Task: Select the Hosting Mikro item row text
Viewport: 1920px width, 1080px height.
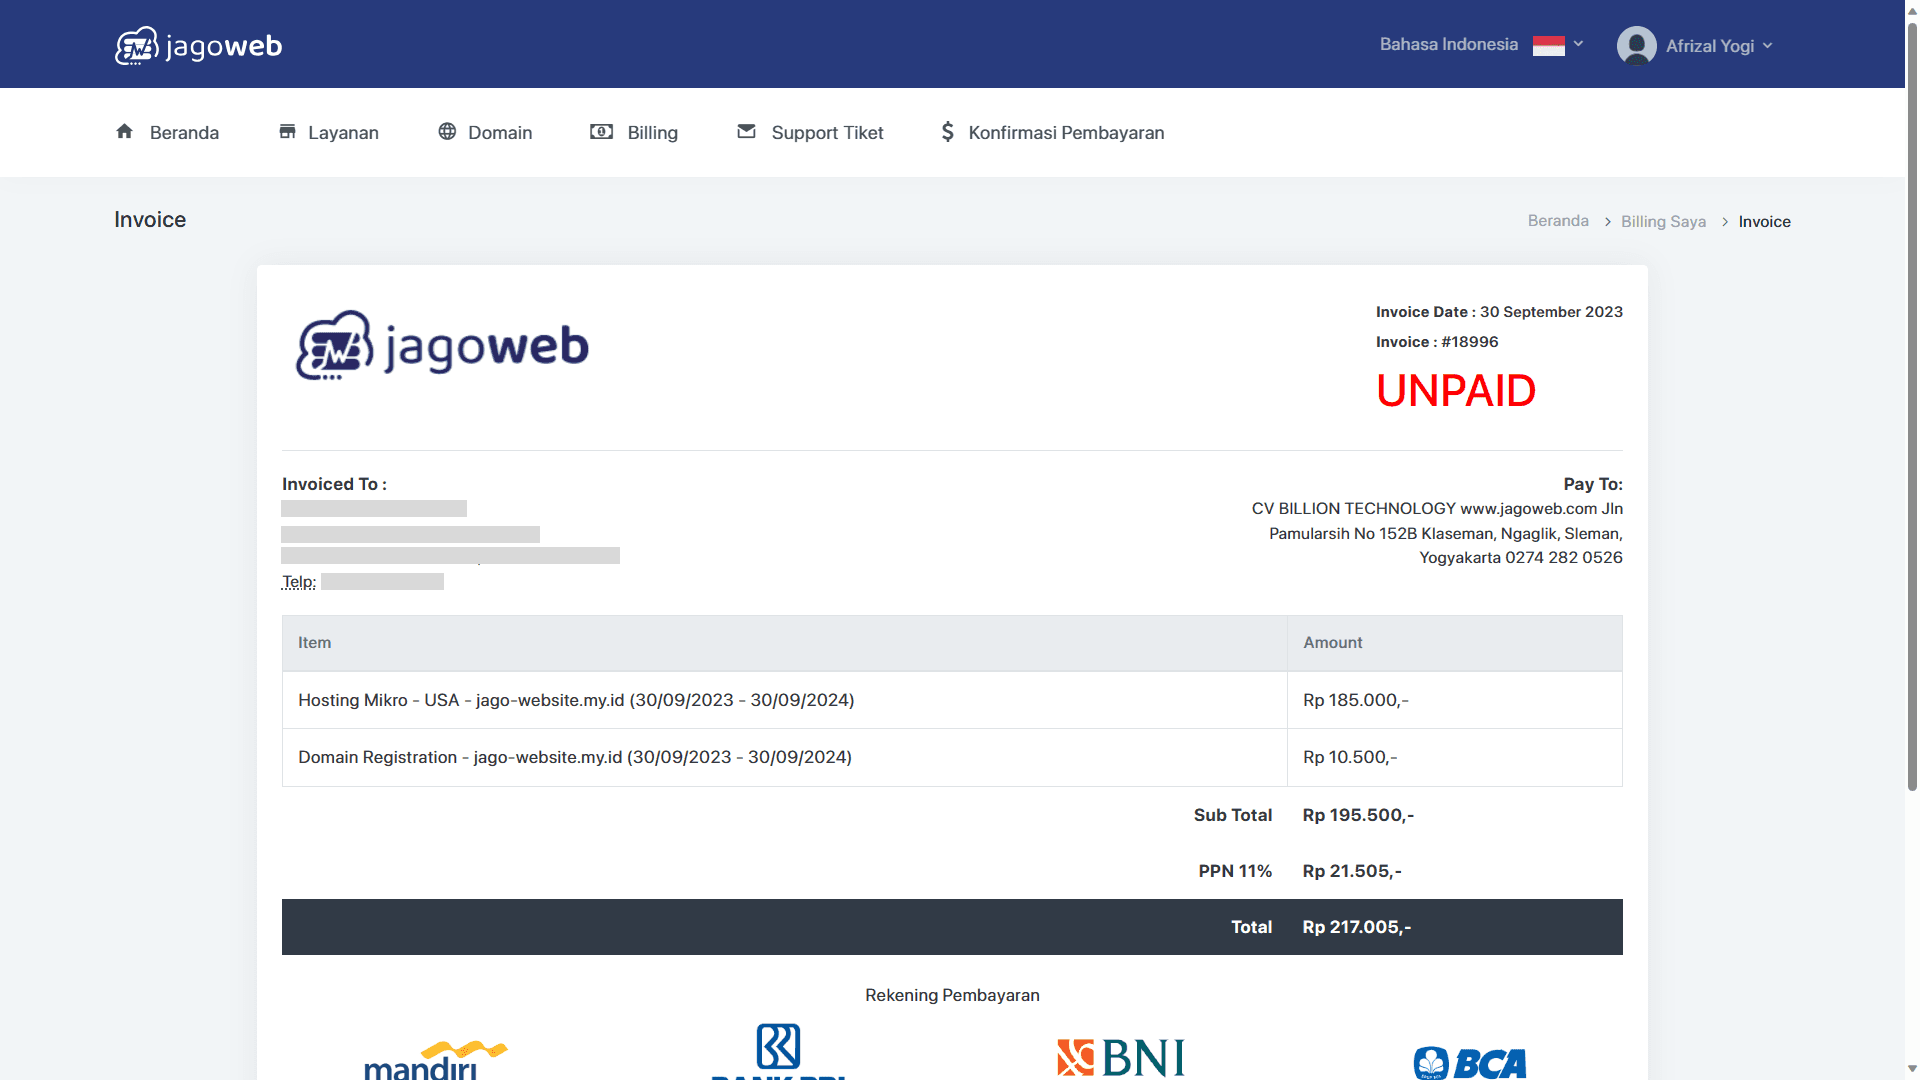Action: pyautogui.click(x=576, y=700)
